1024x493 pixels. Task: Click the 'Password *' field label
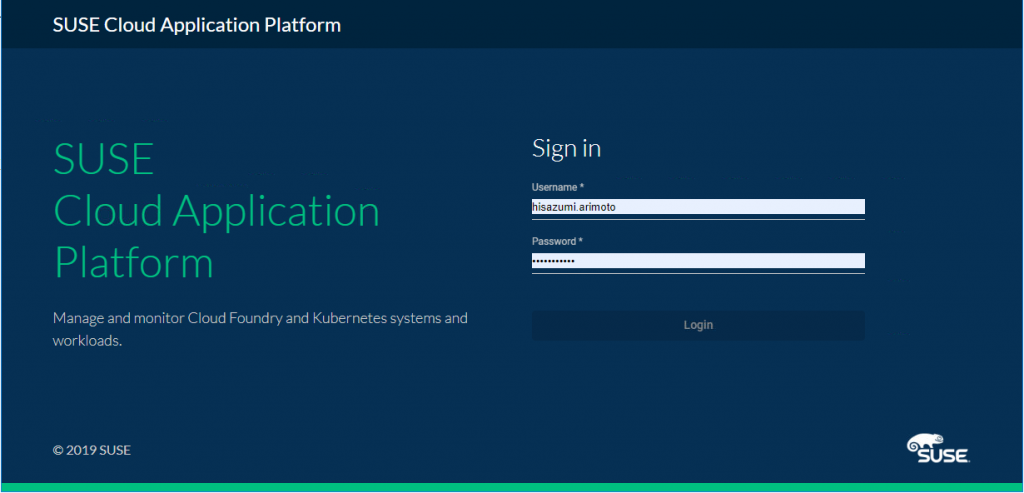click(557, 241)
